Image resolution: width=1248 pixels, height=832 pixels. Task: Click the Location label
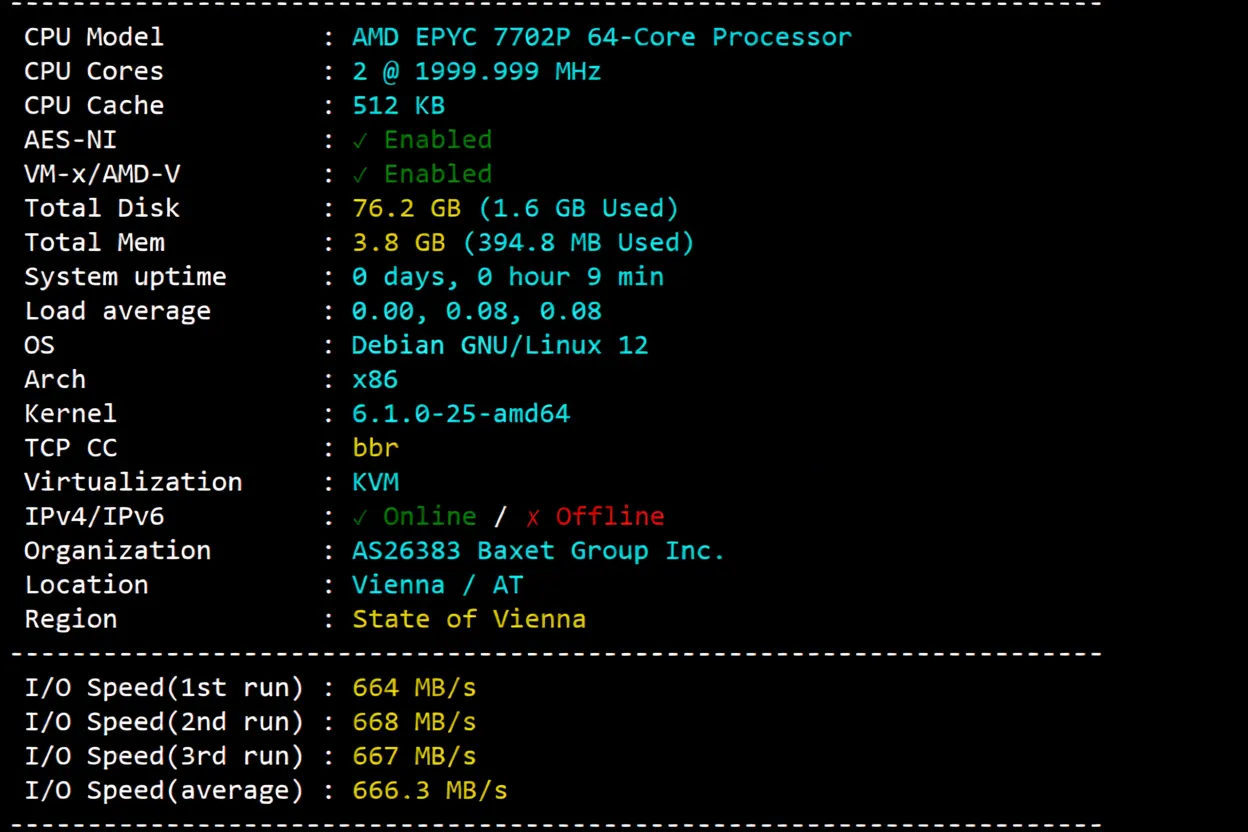pos(86,584)
